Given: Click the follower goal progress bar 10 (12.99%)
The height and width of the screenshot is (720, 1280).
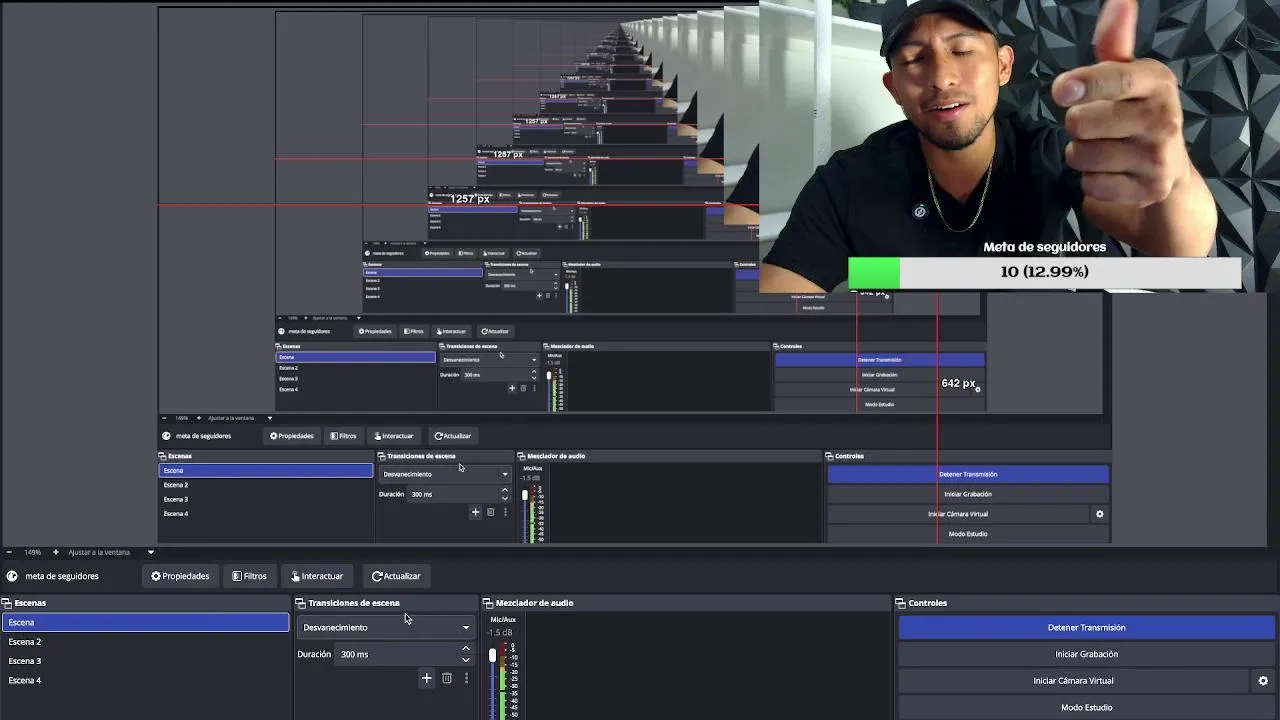Looking at the screenshot, I should [1044, 272].
